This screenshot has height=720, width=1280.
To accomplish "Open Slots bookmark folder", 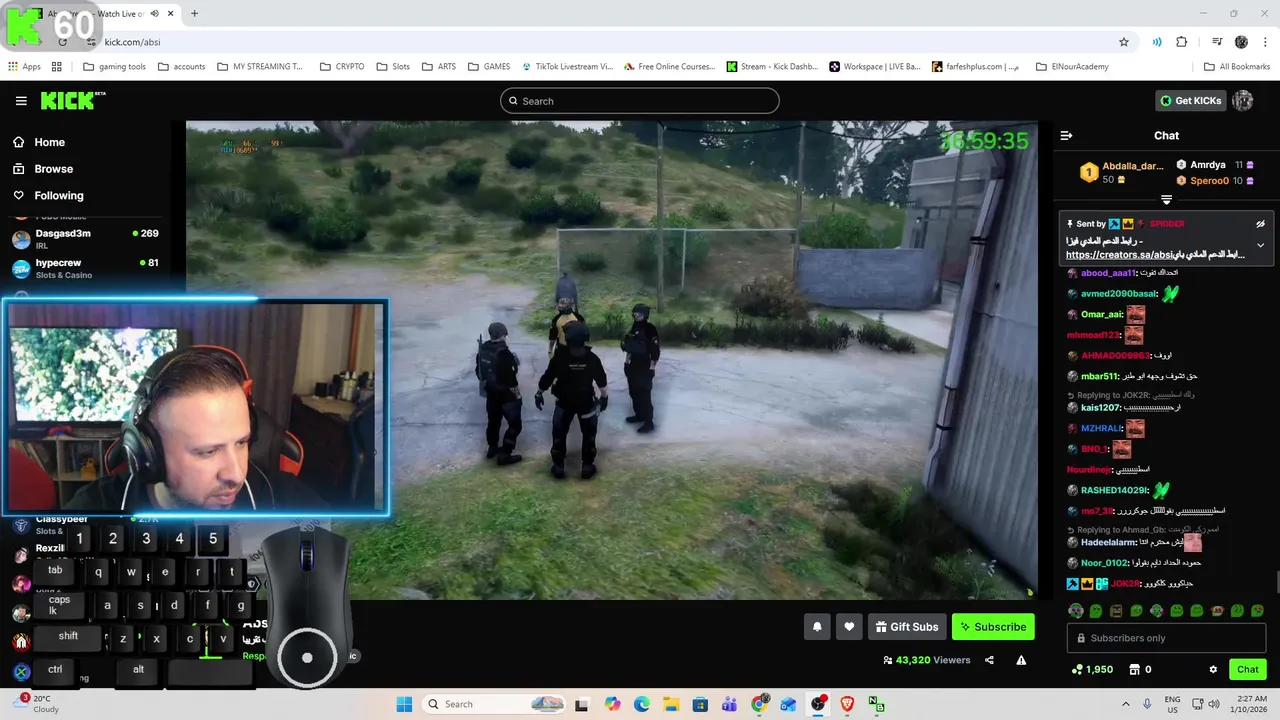I will (x=394, y=67).
